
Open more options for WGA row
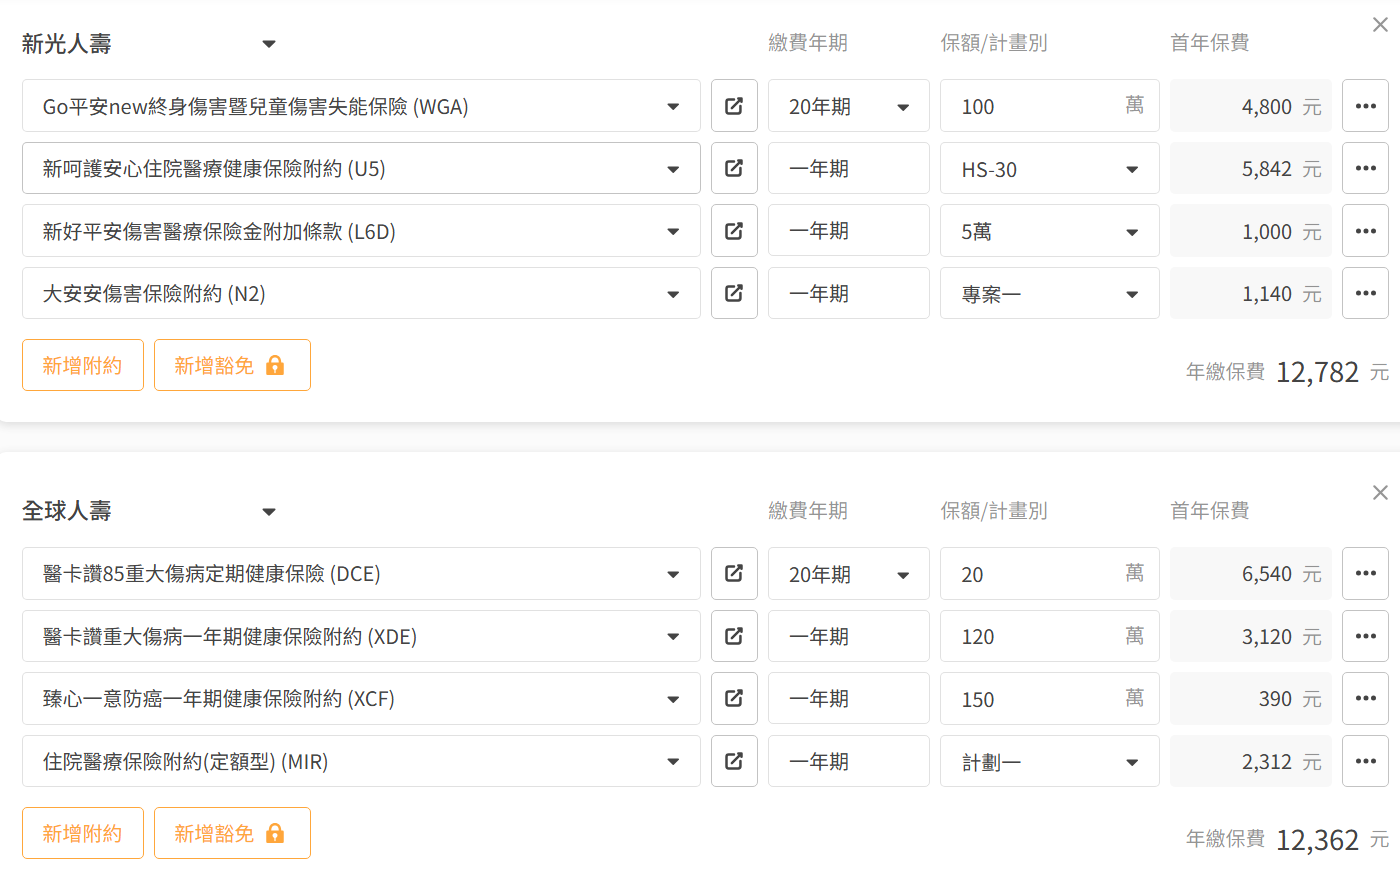[1365, 106]
